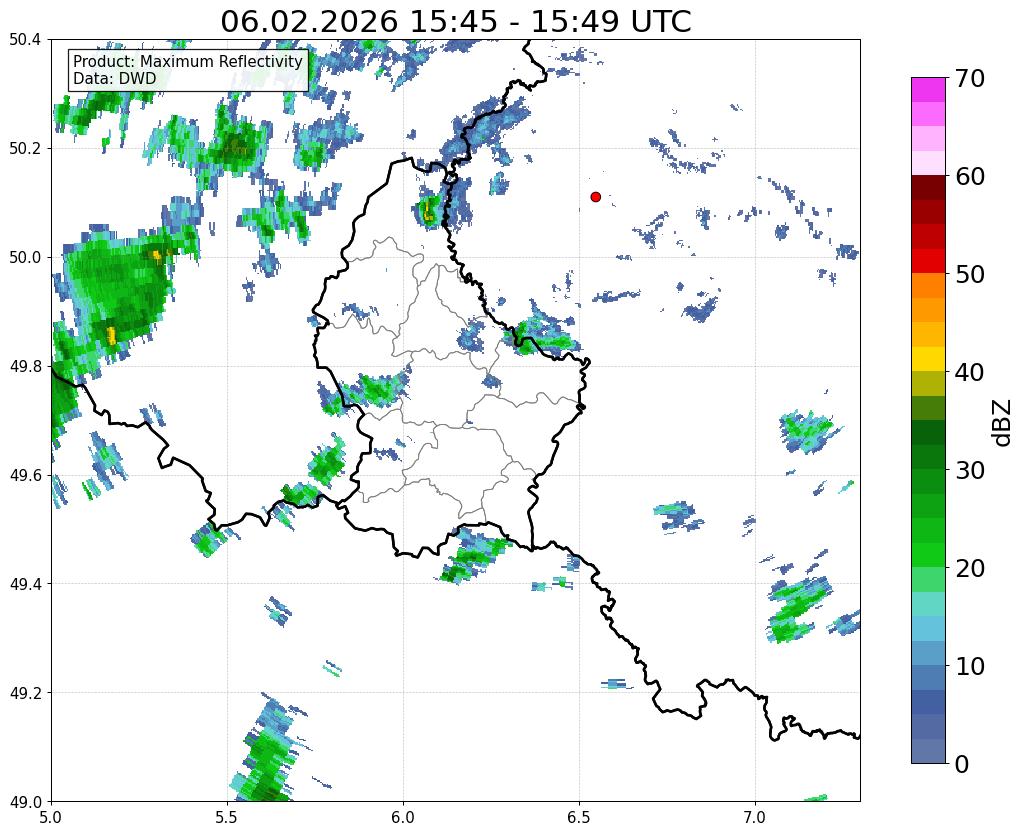Click the latitude axis label 50.4

coord(25,40)
